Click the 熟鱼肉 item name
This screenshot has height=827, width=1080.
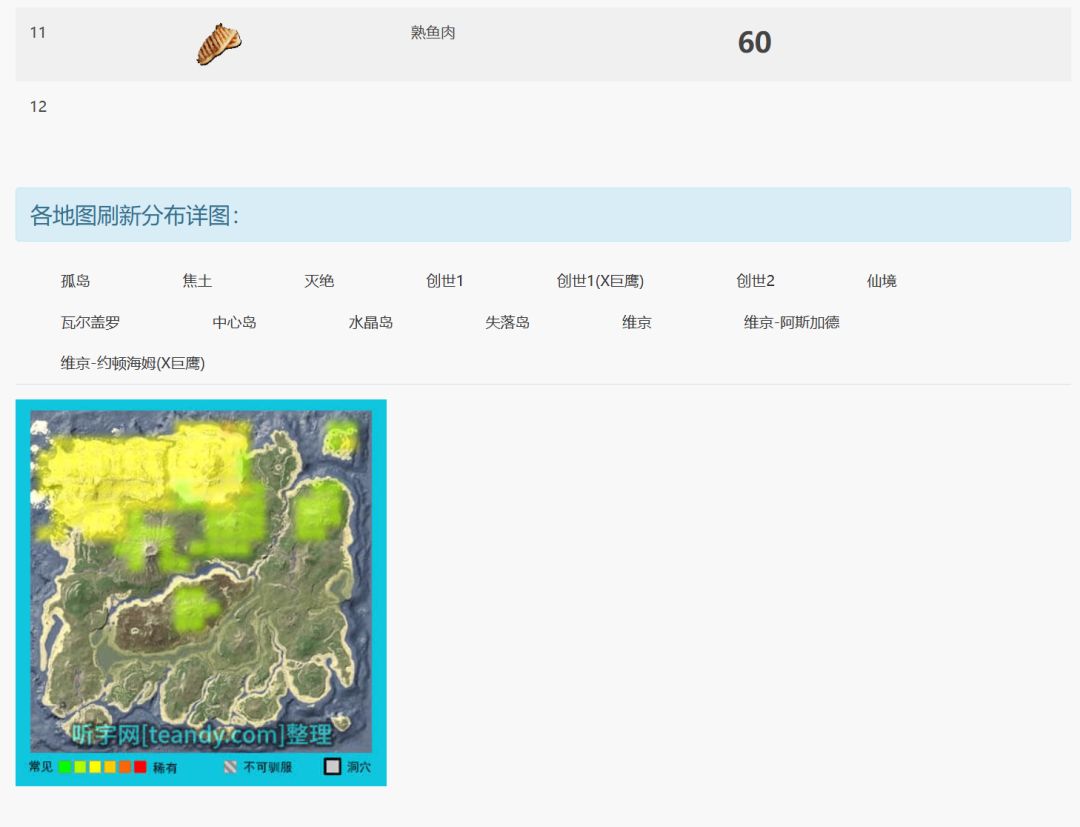click(x=433, y=32)
